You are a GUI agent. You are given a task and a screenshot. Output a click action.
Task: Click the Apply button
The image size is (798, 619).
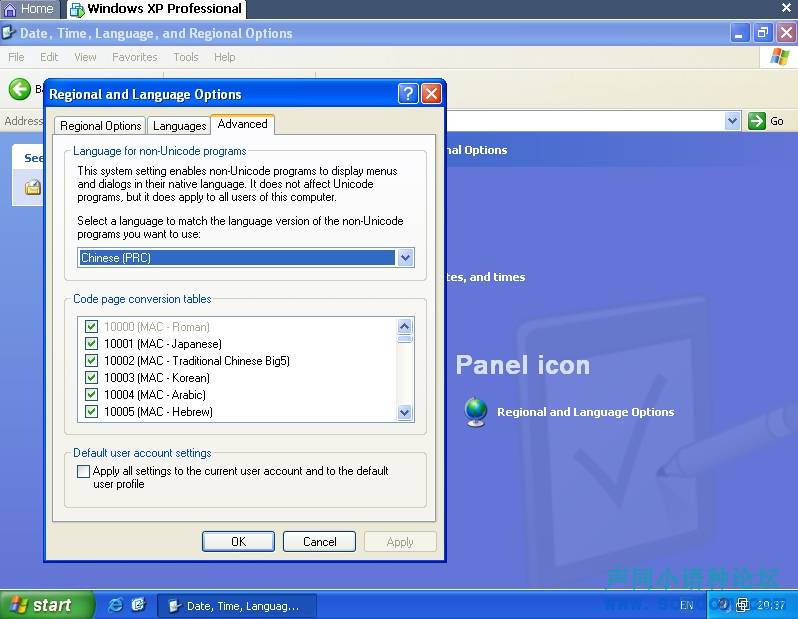(x=400, y=542)
